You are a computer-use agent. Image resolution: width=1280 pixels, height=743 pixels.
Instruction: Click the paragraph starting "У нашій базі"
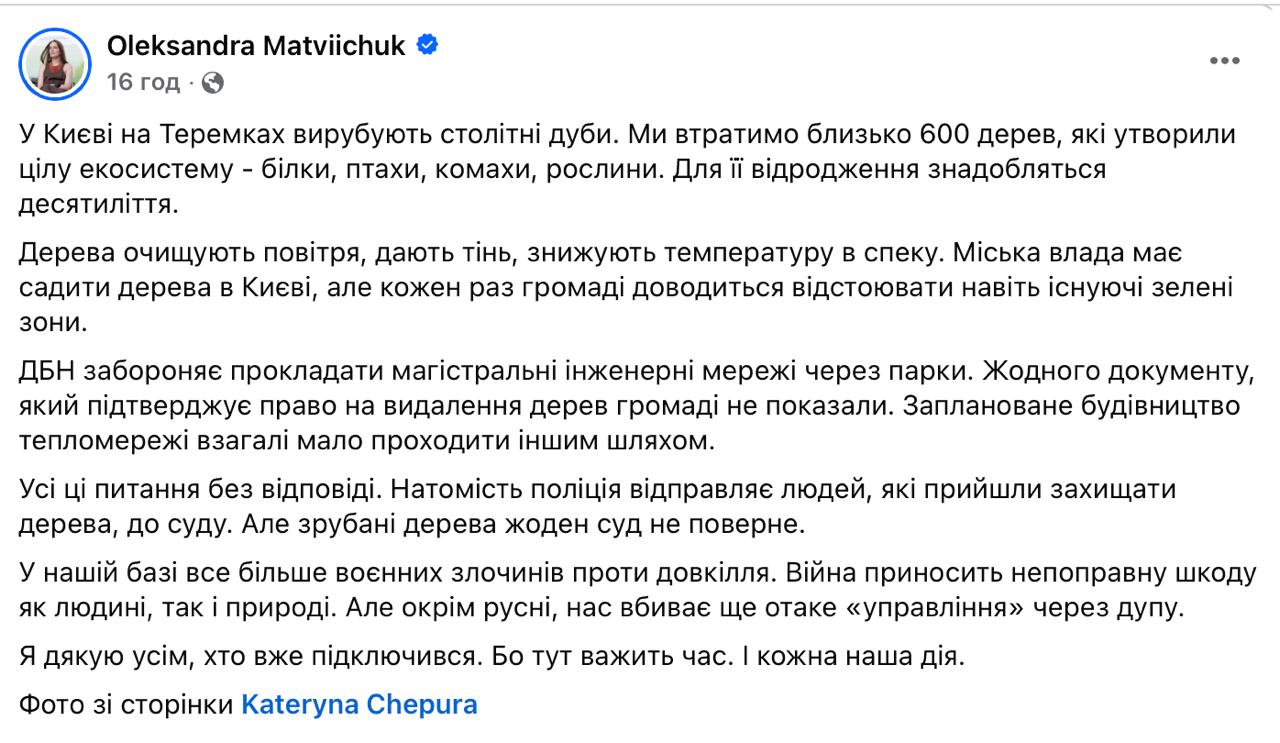637,590
